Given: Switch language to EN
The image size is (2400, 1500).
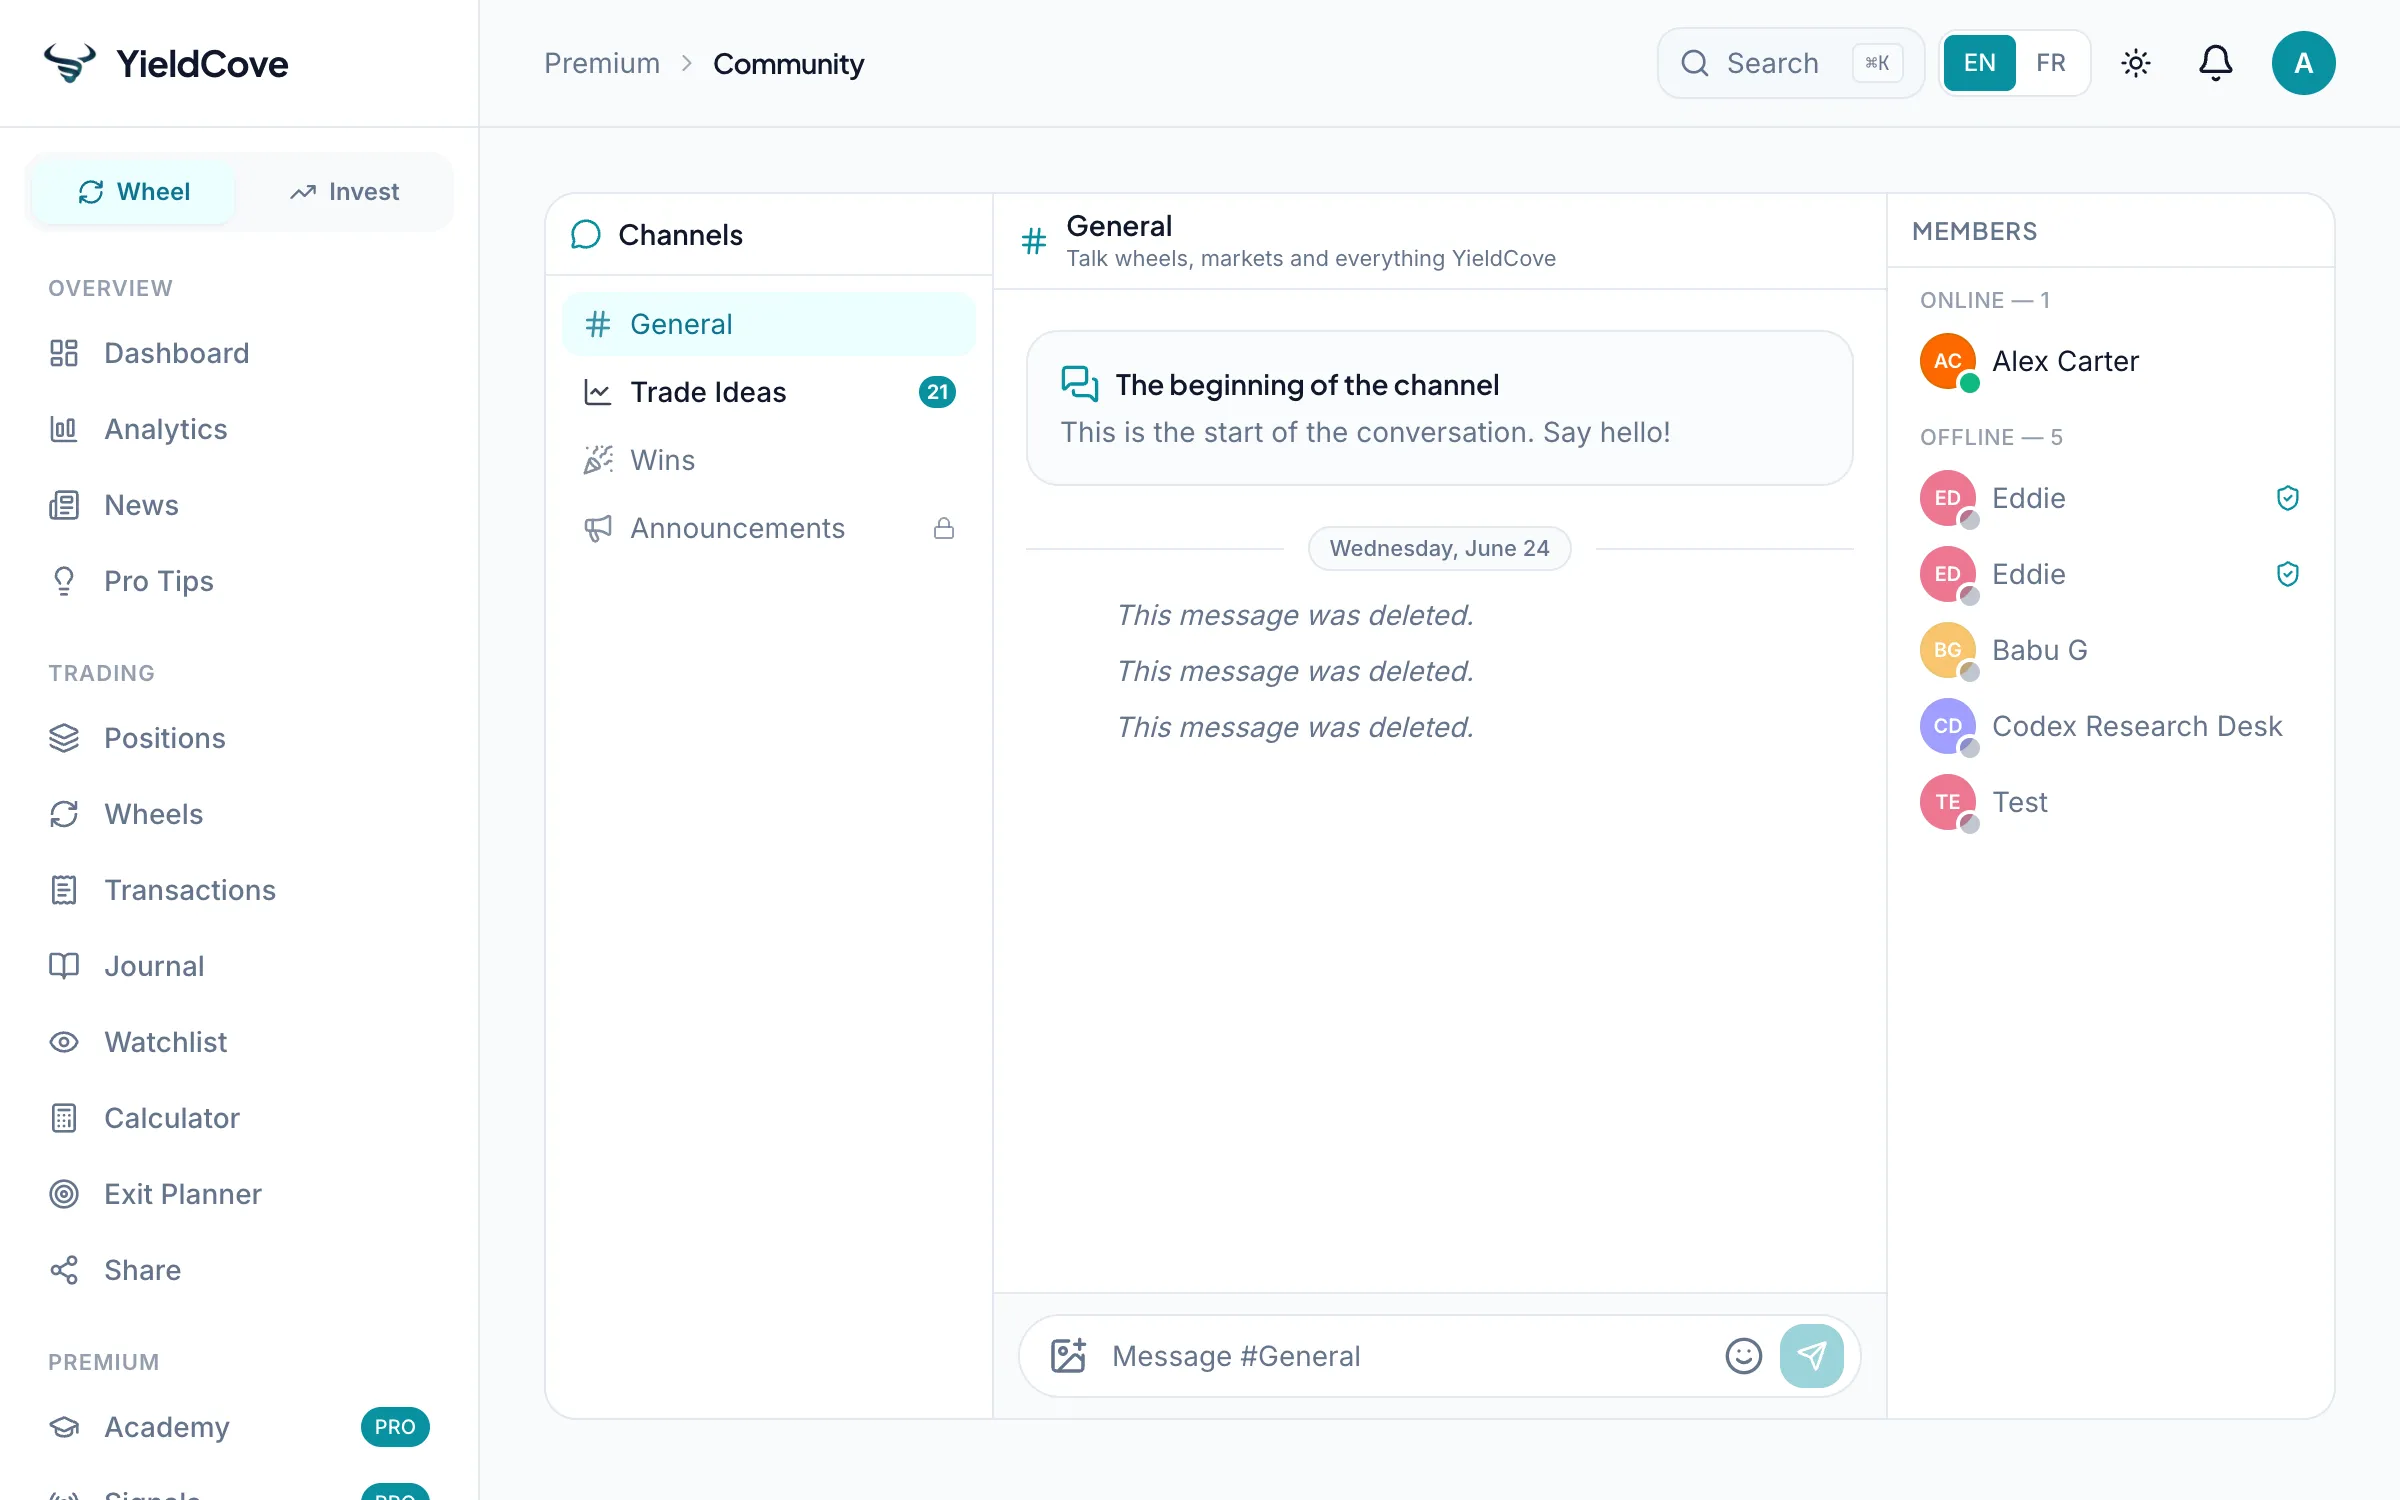Looking at the screenshot, I should point(1979,63).
